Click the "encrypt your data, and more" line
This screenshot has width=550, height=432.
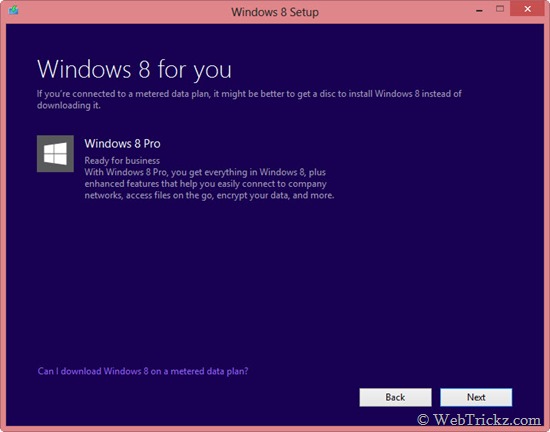[x=209, y=195]
